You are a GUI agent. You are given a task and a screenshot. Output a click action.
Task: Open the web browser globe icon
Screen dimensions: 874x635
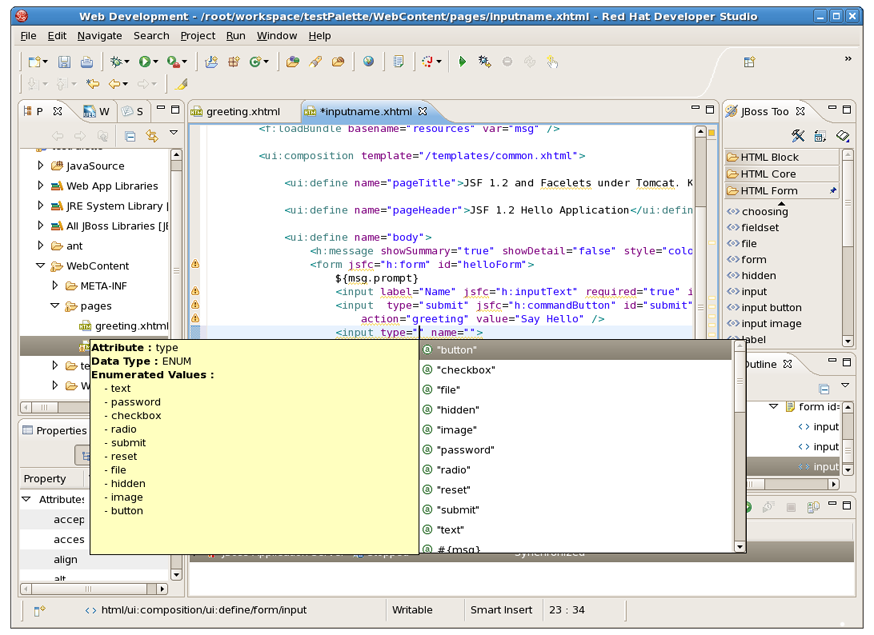(x=369, y=62)
